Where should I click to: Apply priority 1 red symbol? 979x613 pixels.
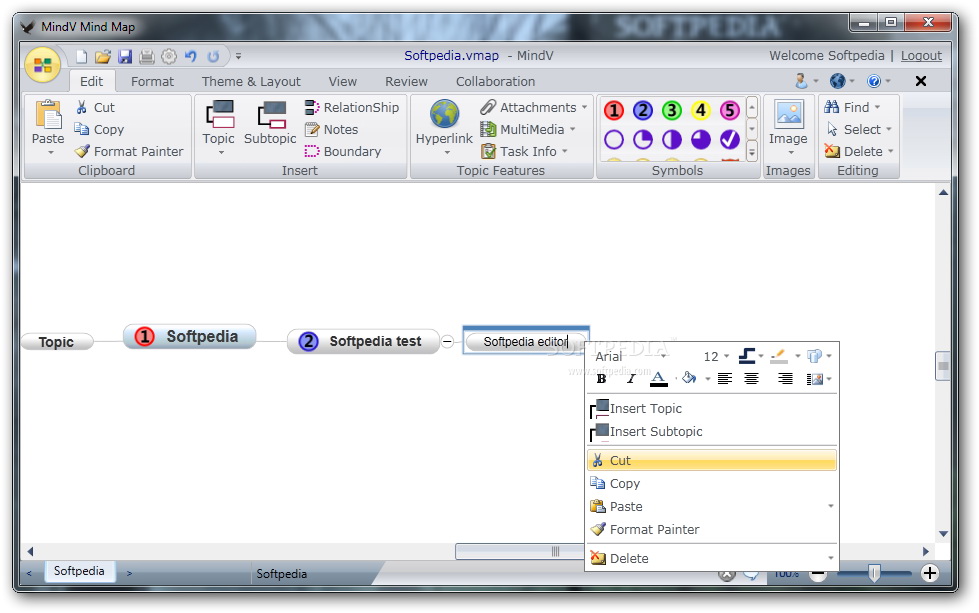point(614,110)
